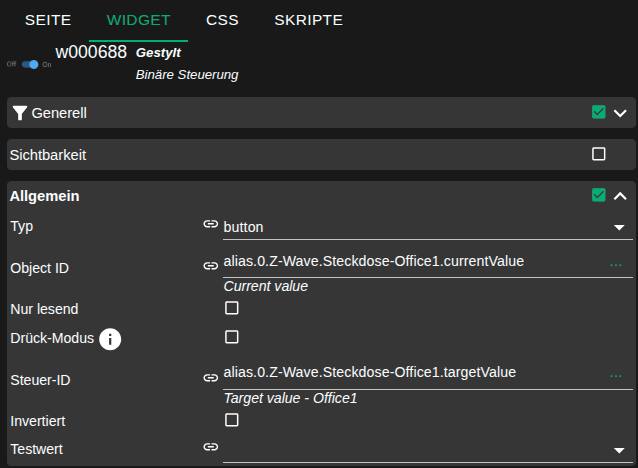
Task: Enable the Nur lesend checkbox
Action: click(x=232, y=308)
